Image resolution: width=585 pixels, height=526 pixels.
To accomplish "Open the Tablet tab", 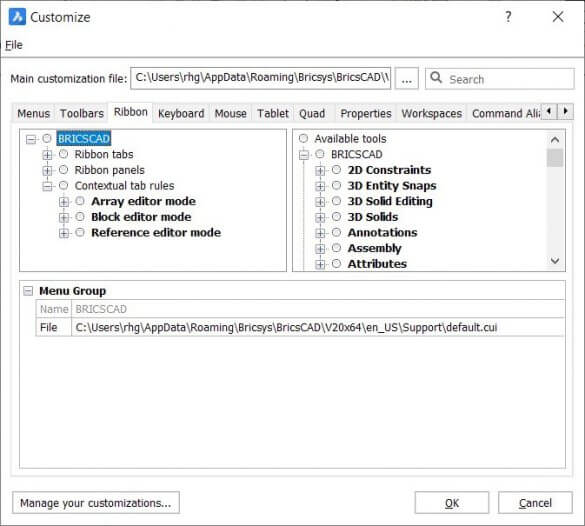I will tap(273, 113).
